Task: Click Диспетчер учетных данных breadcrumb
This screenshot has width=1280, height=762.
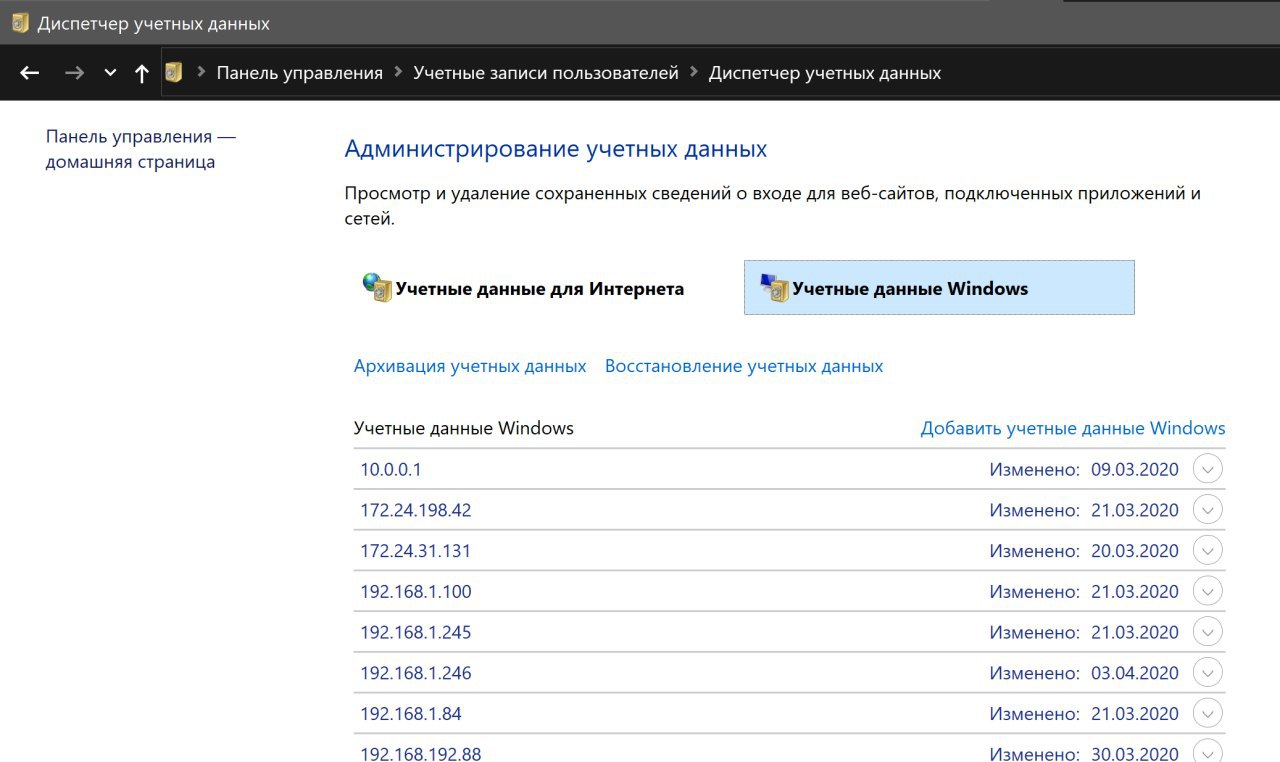Action: click(825, 73)
